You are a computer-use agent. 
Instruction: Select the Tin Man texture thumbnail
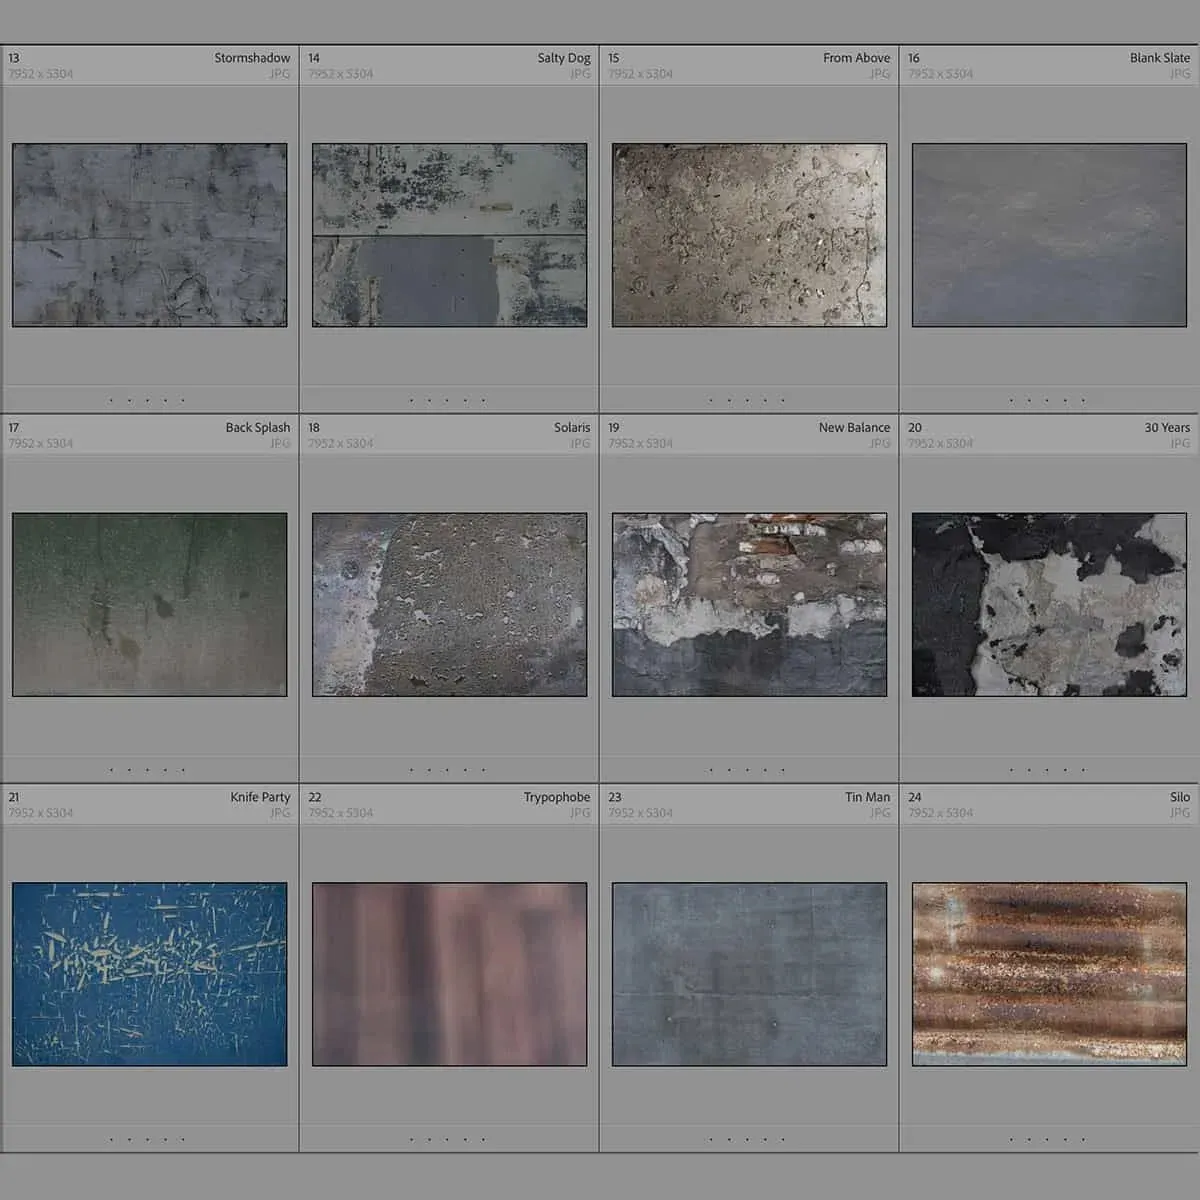tap(749, 974)
